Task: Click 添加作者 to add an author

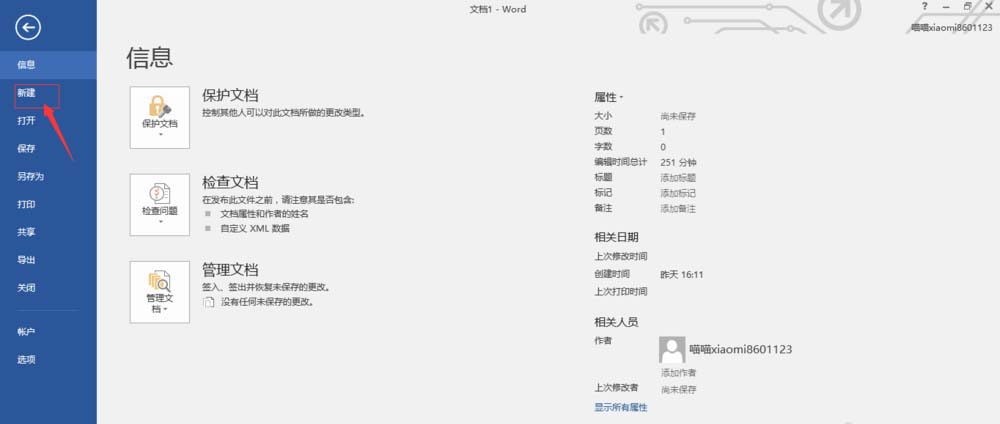Action: click(679, 373)
